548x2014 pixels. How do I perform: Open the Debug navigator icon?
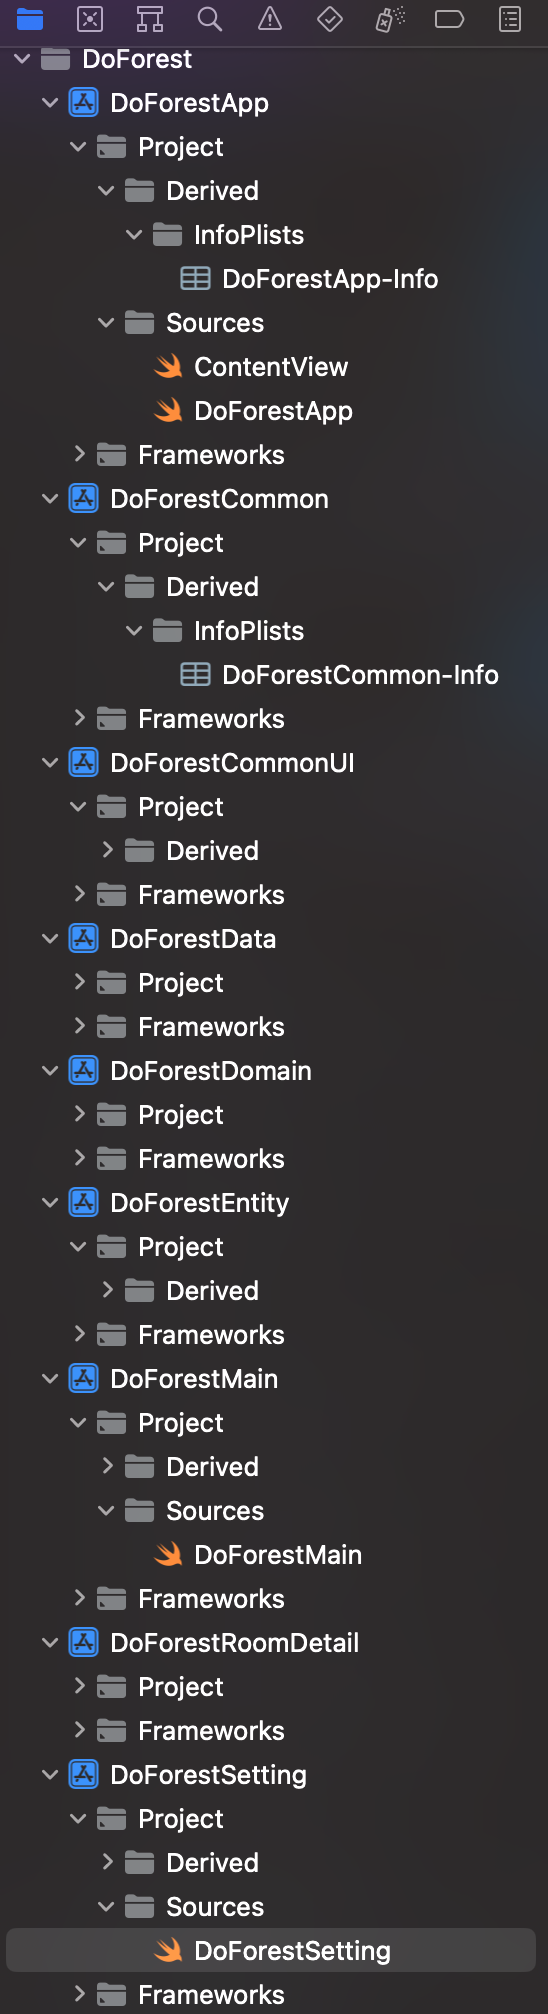click(x=390, y=19)
